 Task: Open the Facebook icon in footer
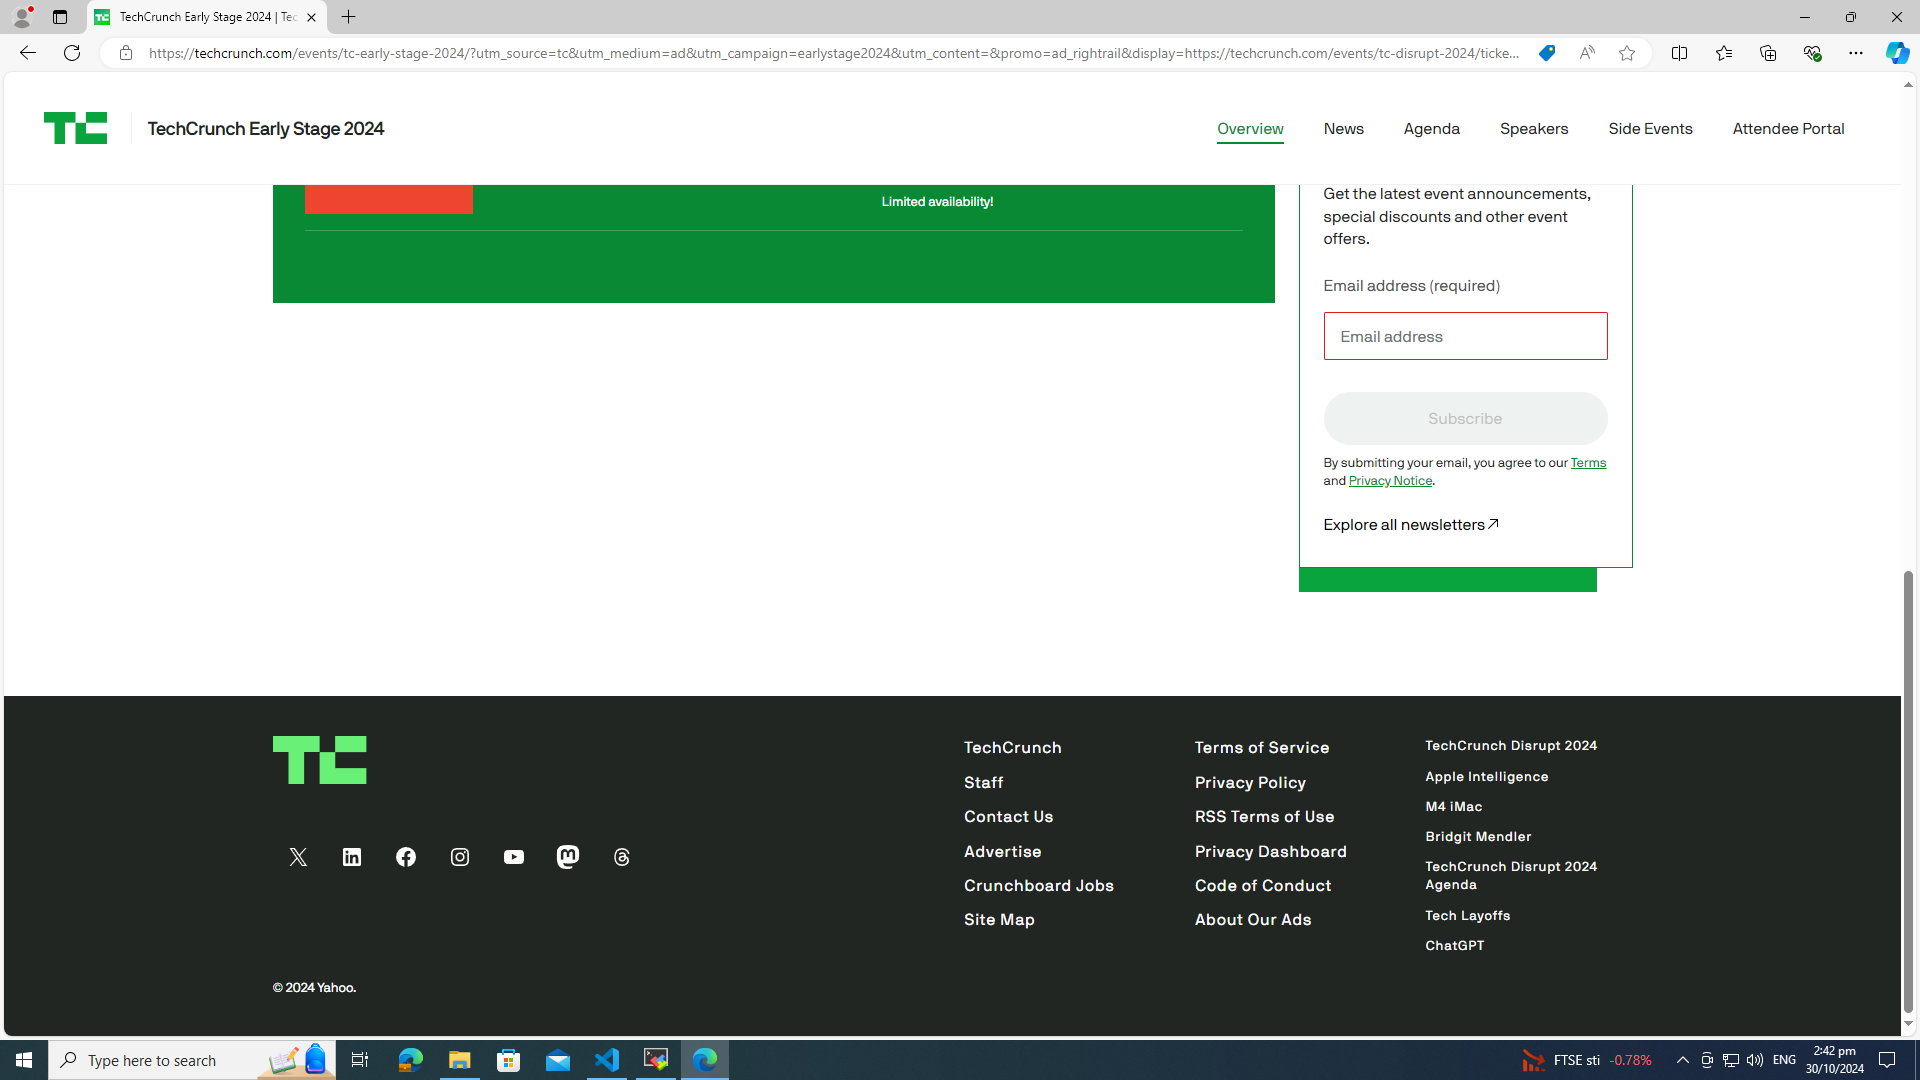(x=406, y=857)
